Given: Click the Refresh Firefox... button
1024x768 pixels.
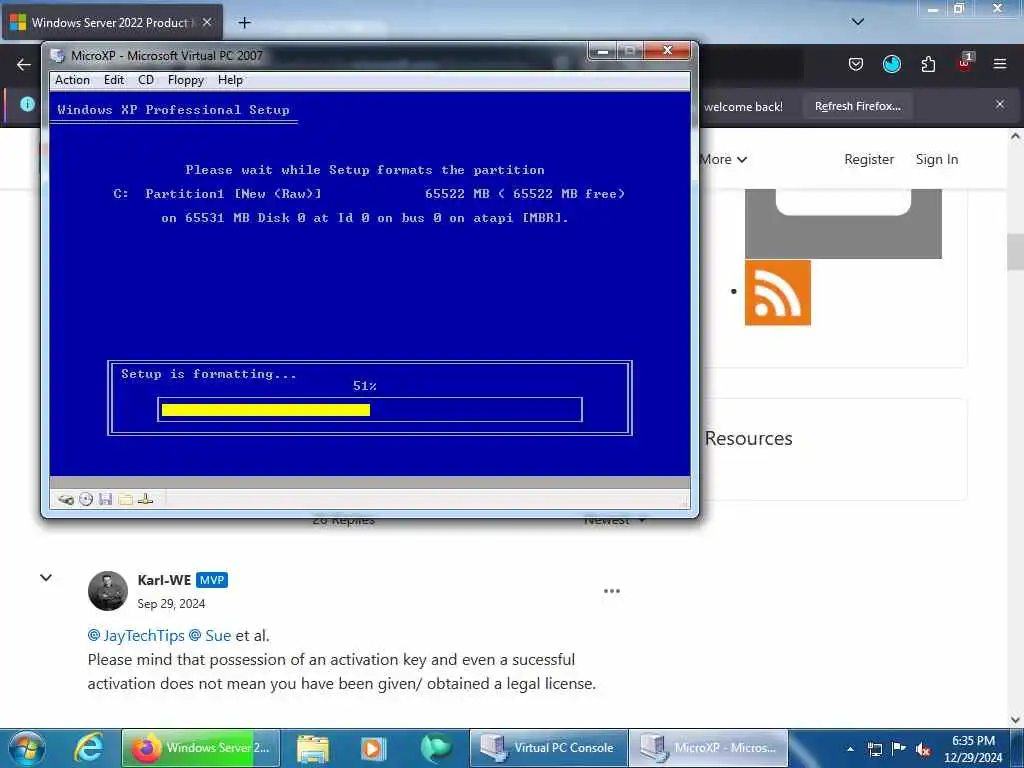Looking at the screenshot, I should 857,106.
